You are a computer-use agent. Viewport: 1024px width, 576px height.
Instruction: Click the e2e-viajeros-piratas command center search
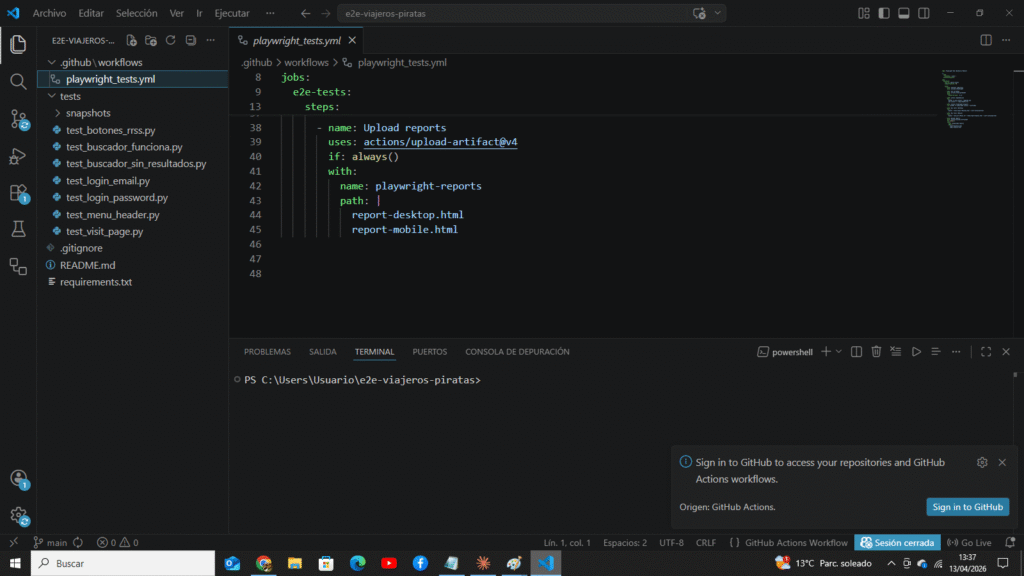click(x=532, y=13)
